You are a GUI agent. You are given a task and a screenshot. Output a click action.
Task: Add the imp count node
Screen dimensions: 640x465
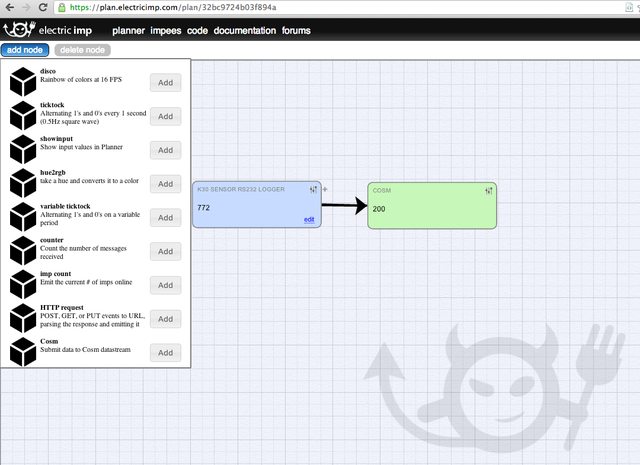[x=165, y=285]
